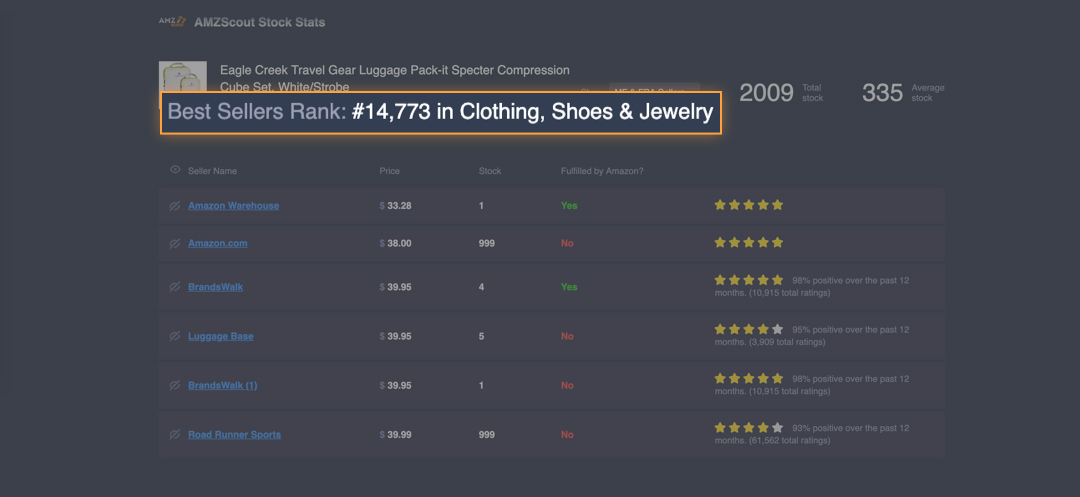The width and height of the screenshot is (1080, 497).
Task: Toggle visibility of the Amazon.com row
Action: [x=175, y=244]
